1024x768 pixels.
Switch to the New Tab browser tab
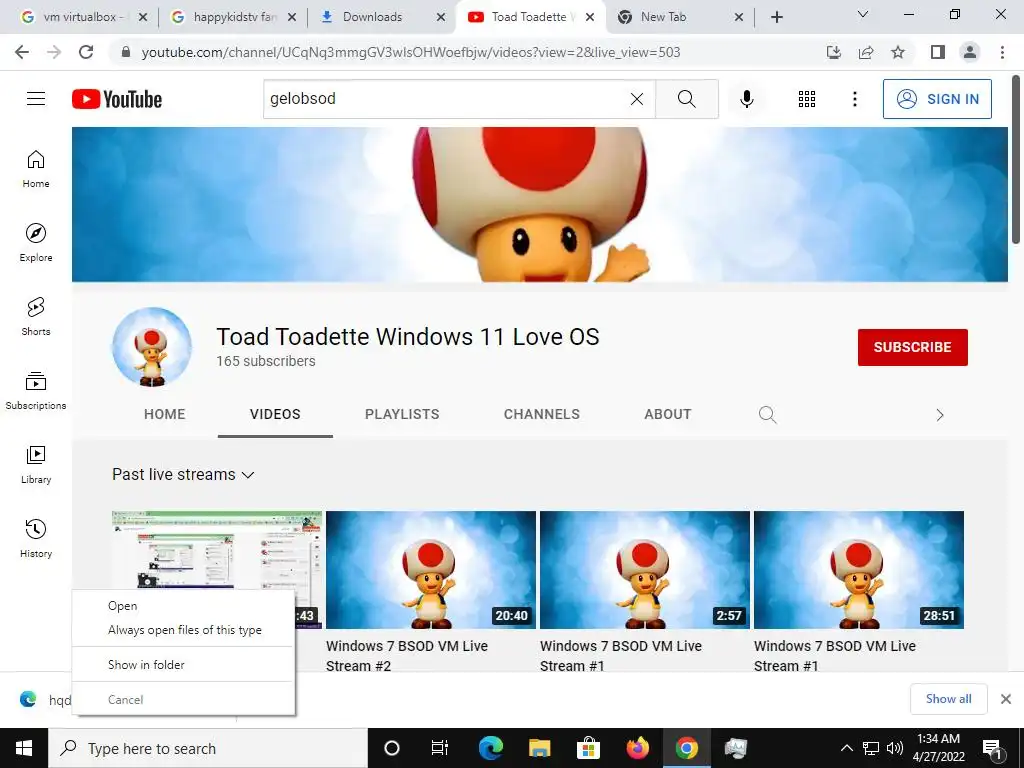pyautogui.click(x=680, y=17)
